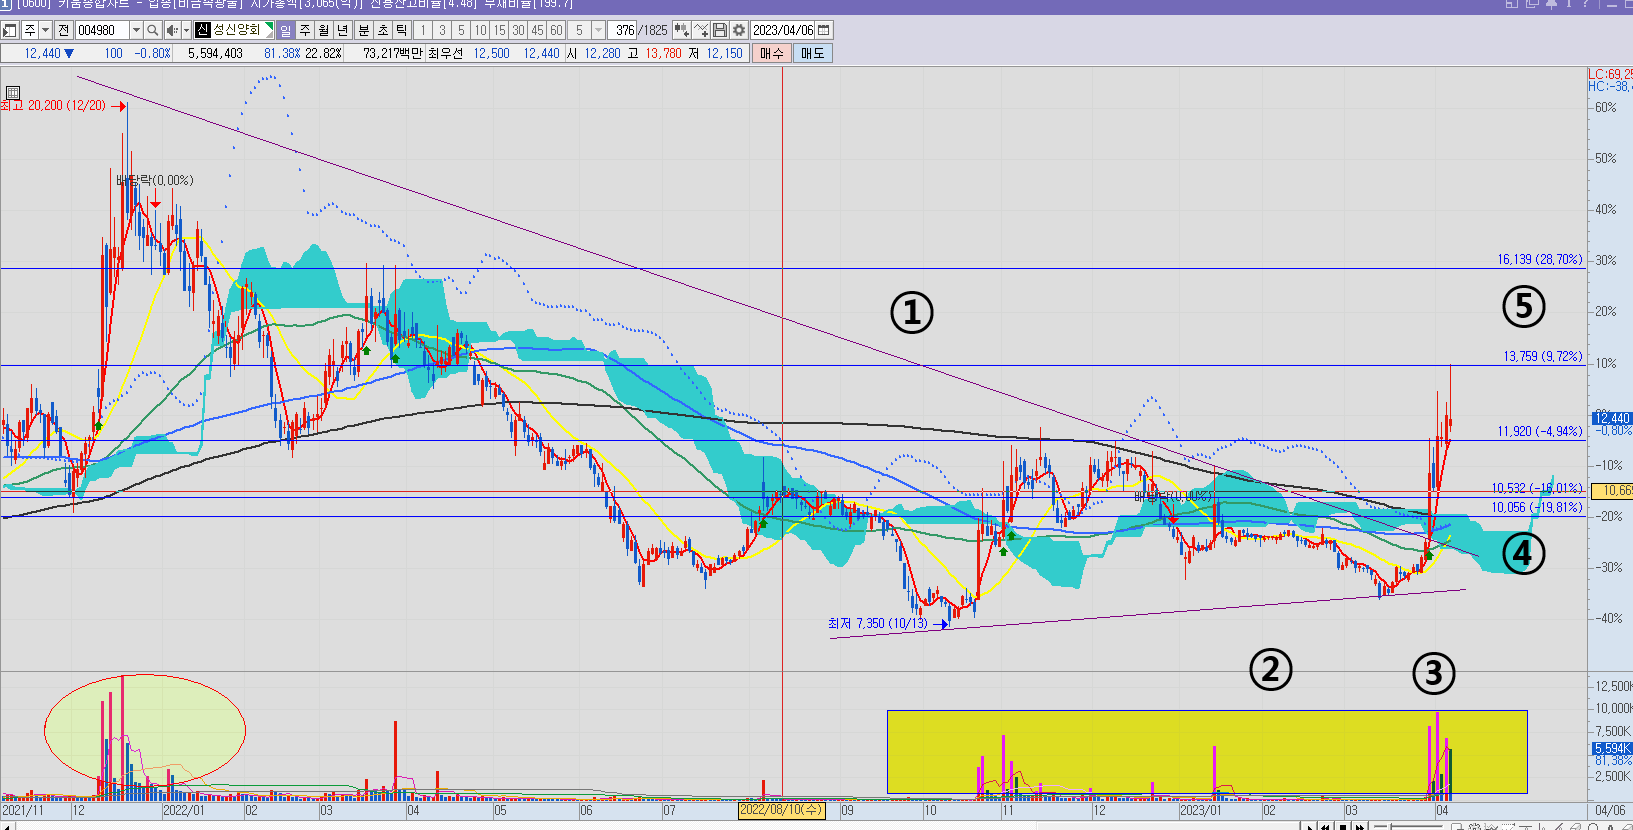Click current price 12,440 value

(42, 53)
